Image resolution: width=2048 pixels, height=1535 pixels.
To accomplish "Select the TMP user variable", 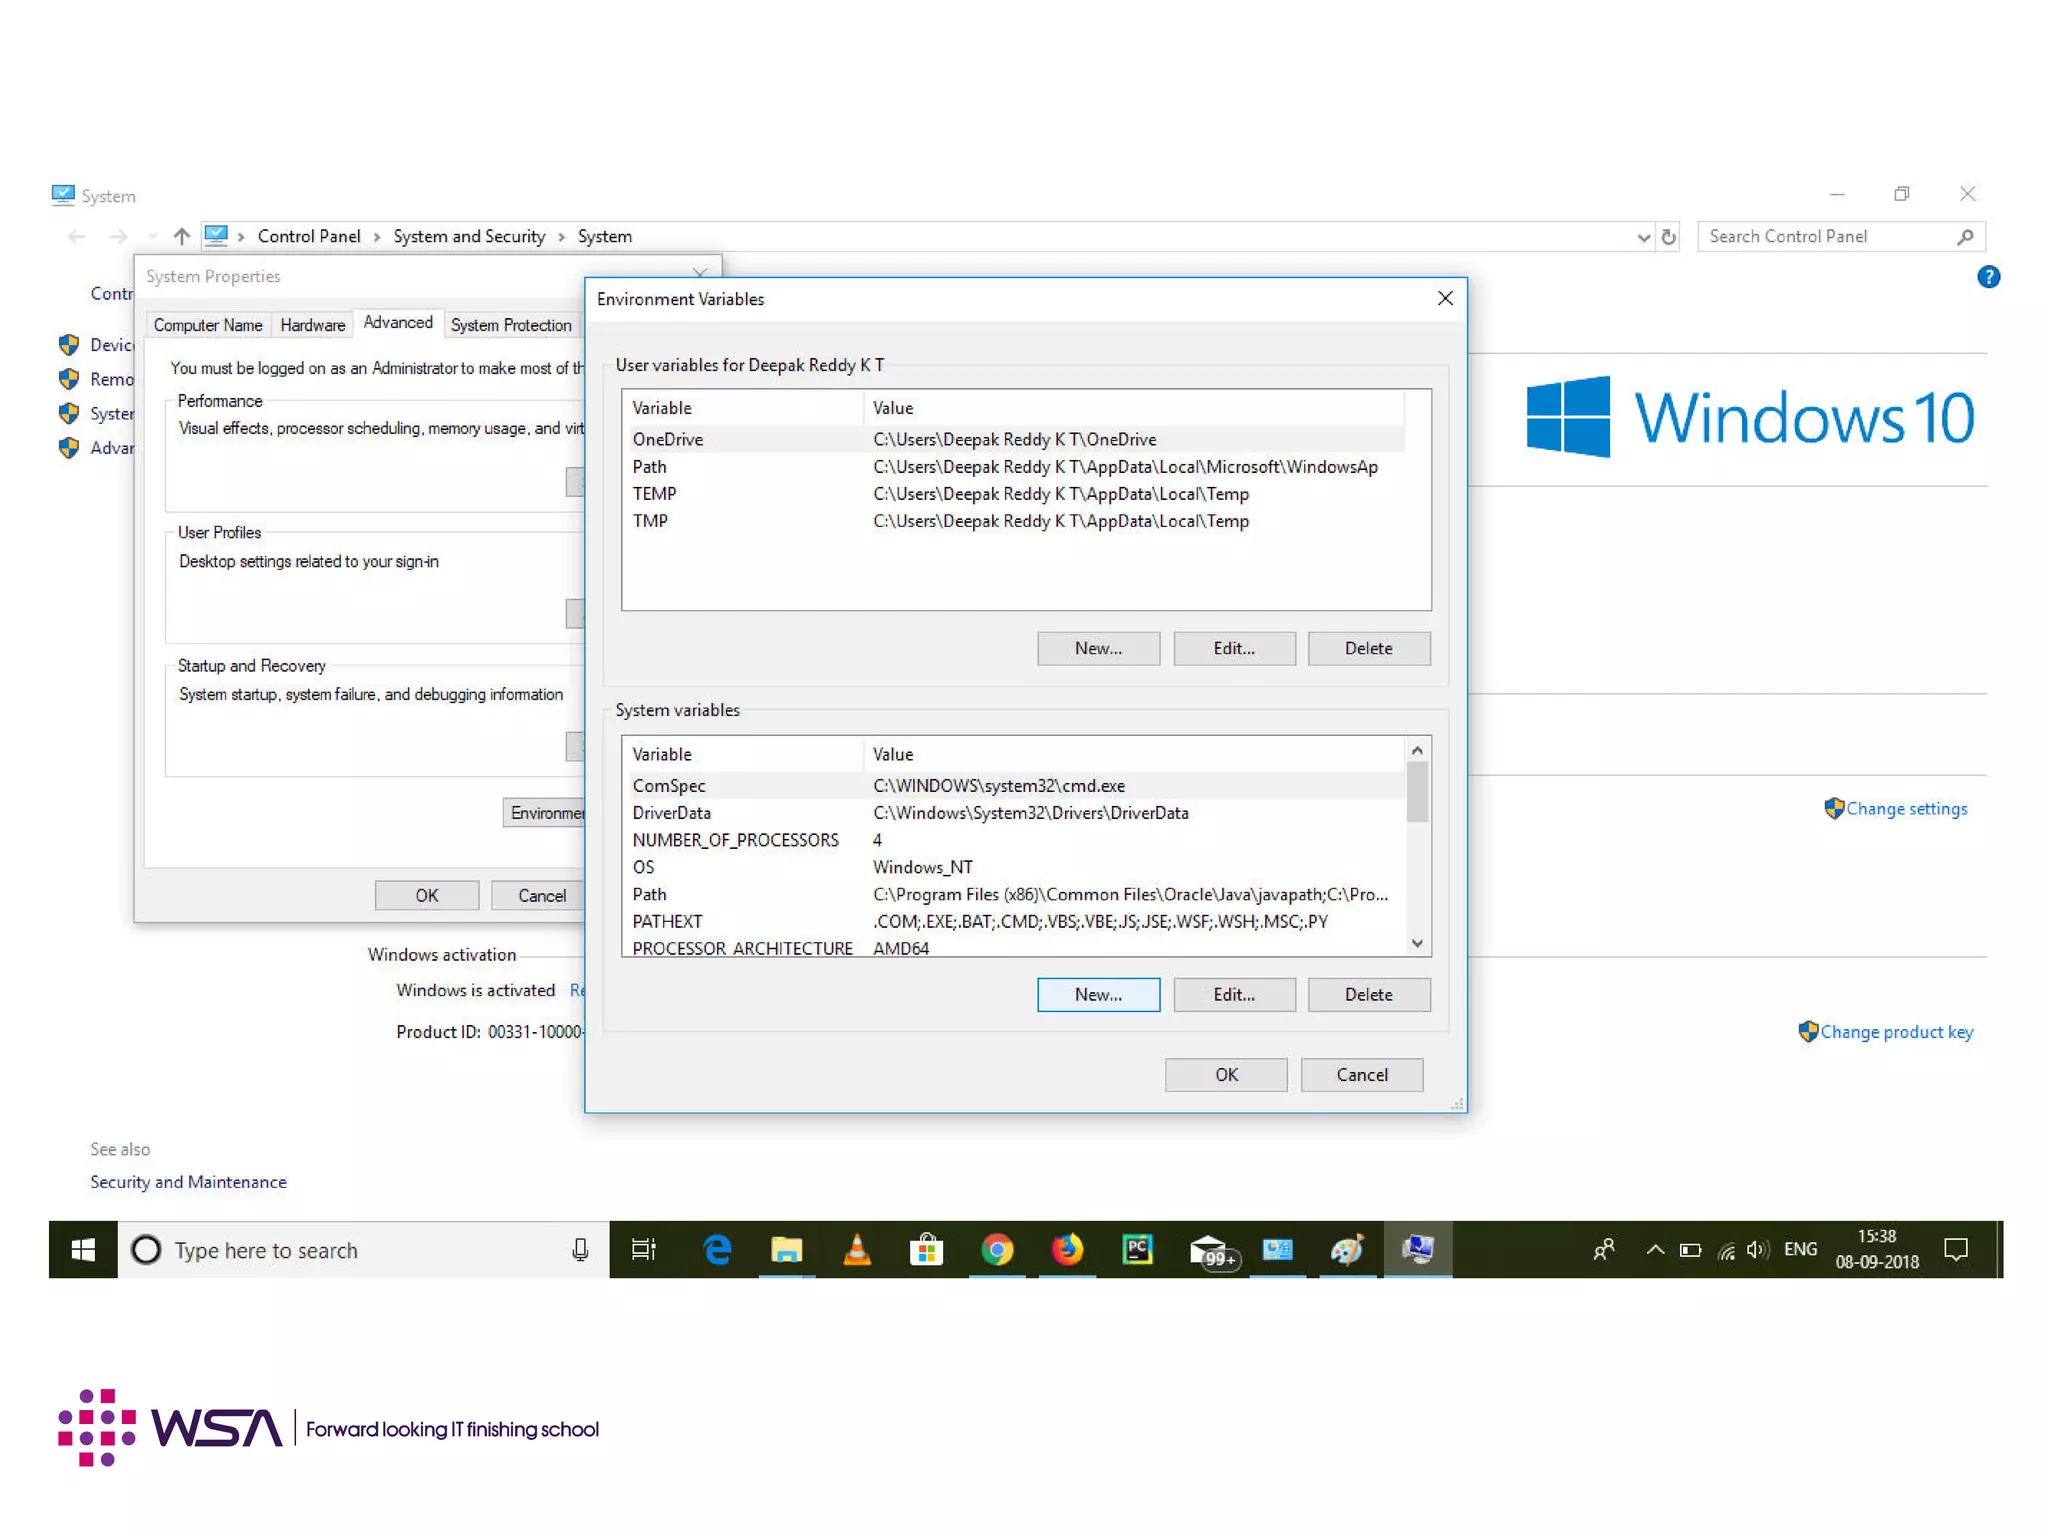I will pyautogui.click(x=1014, y=520).
